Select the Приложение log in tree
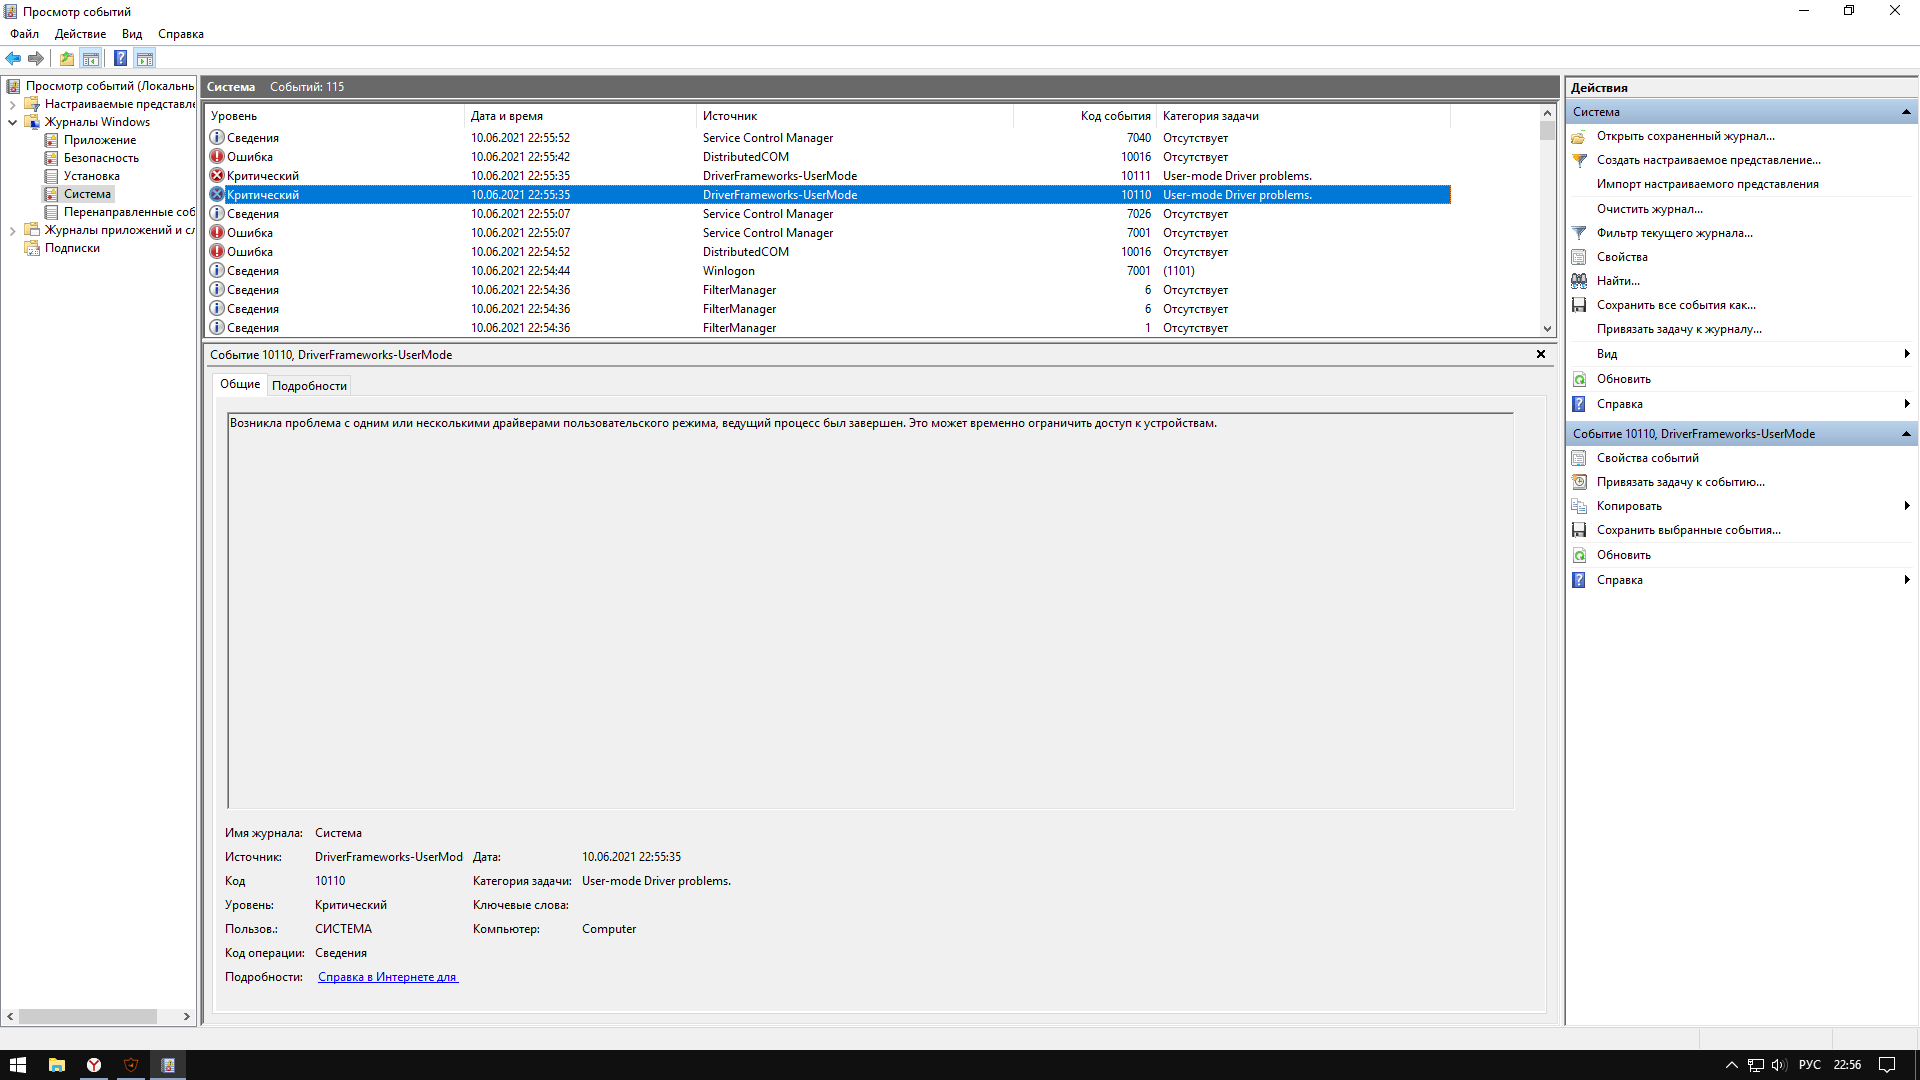This screenshot has width=1920, height=1080. click(x=99, y=140)
